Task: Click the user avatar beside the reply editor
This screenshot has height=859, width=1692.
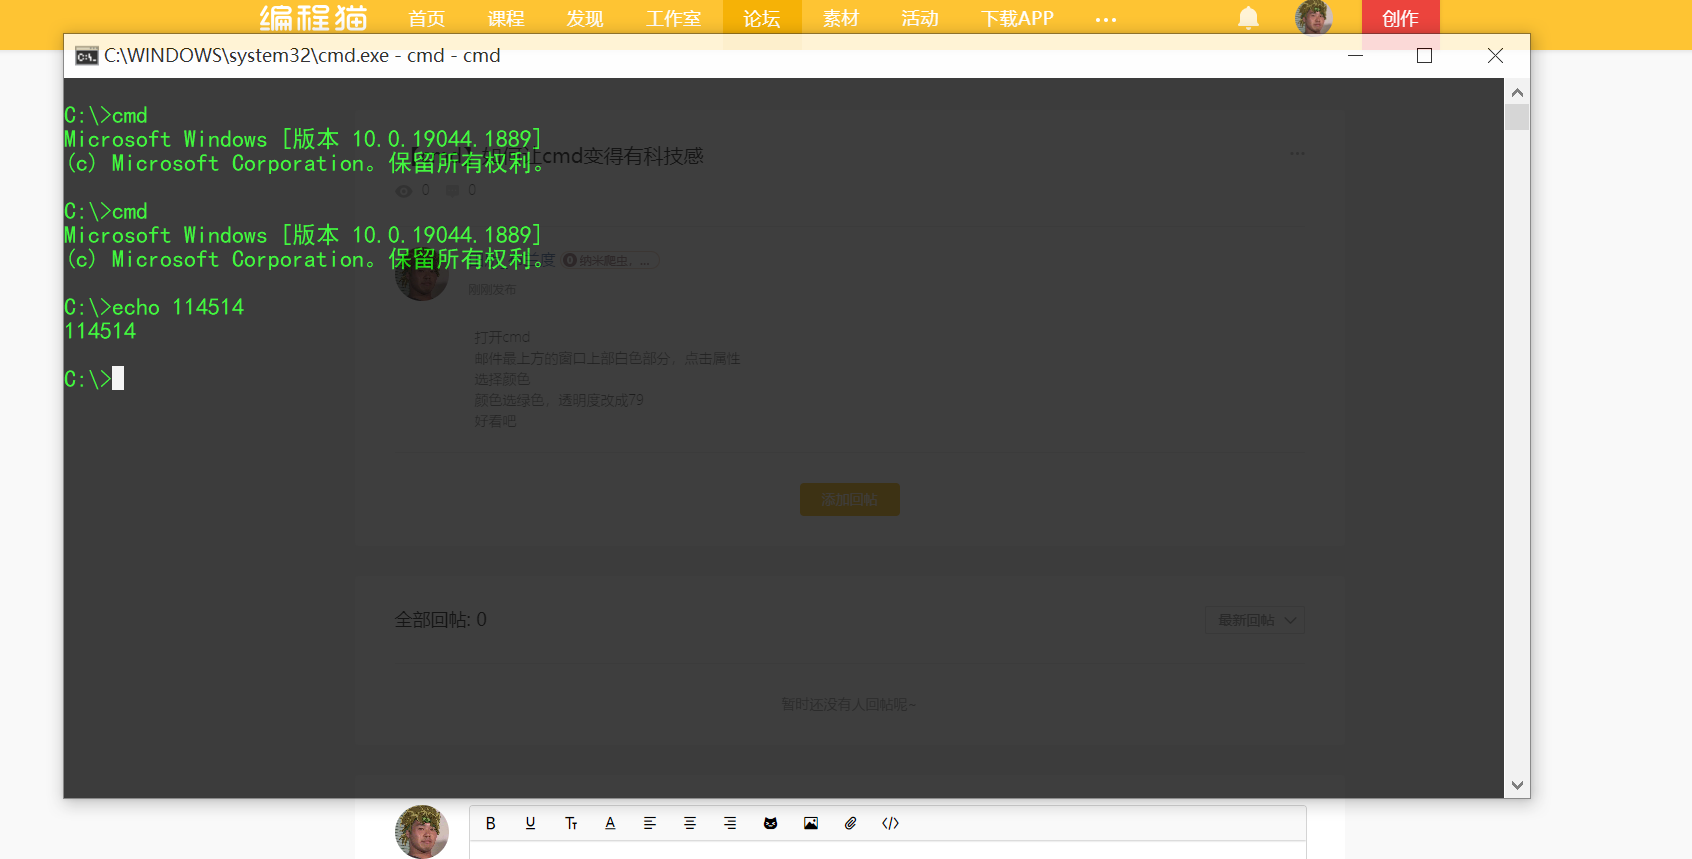Action: 422,832
